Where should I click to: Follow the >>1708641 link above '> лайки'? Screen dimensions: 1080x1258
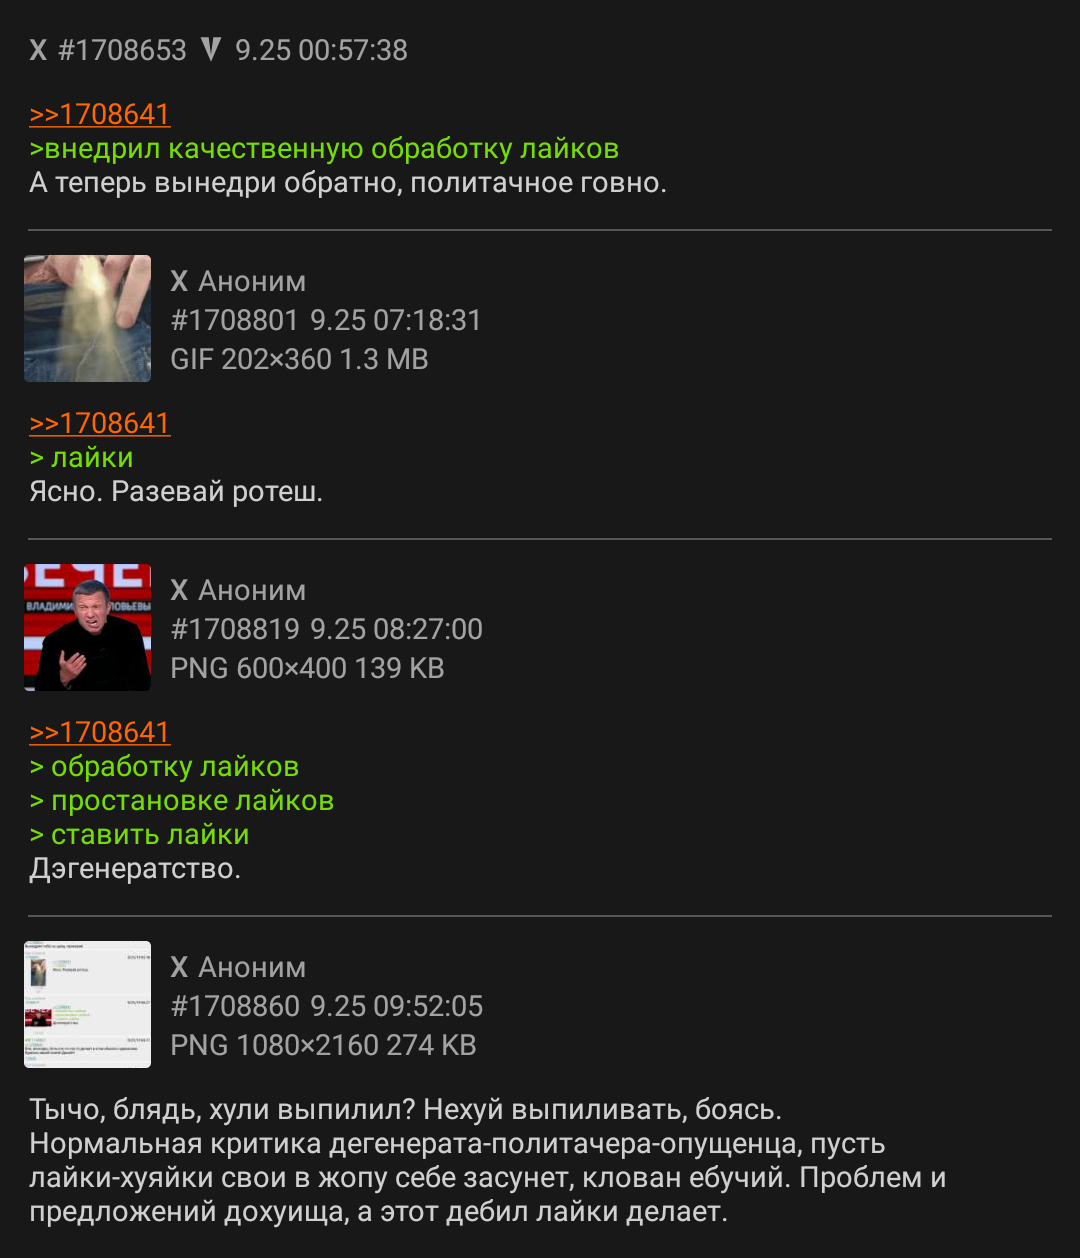[100, 423]
